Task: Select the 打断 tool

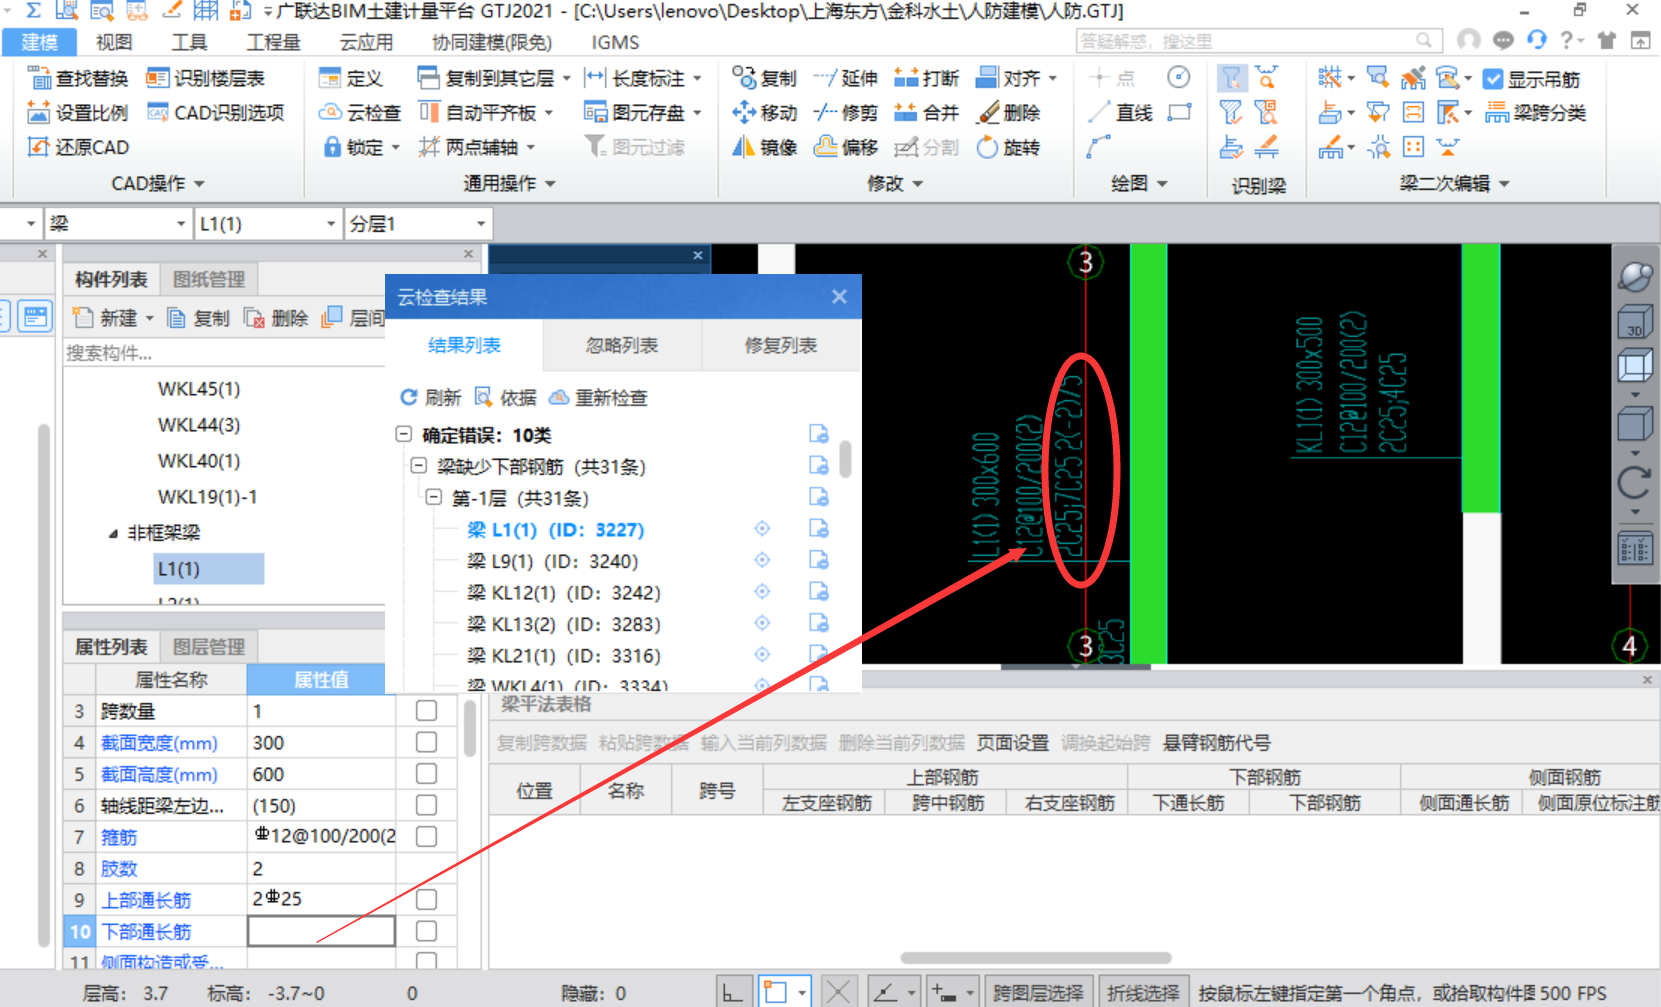Action: [927, 79]
